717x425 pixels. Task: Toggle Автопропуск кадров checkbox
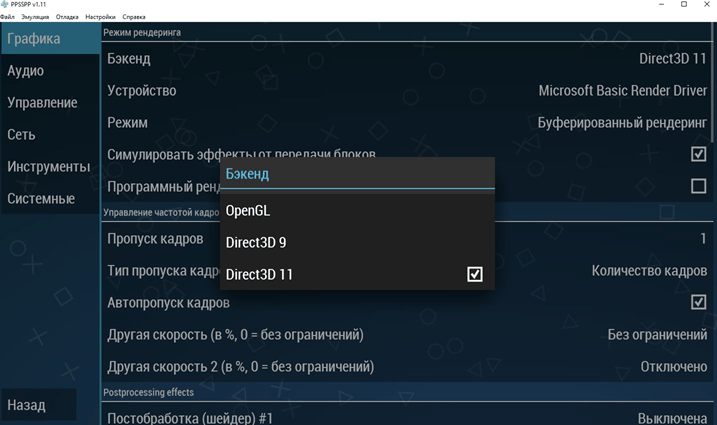point(698,302)
